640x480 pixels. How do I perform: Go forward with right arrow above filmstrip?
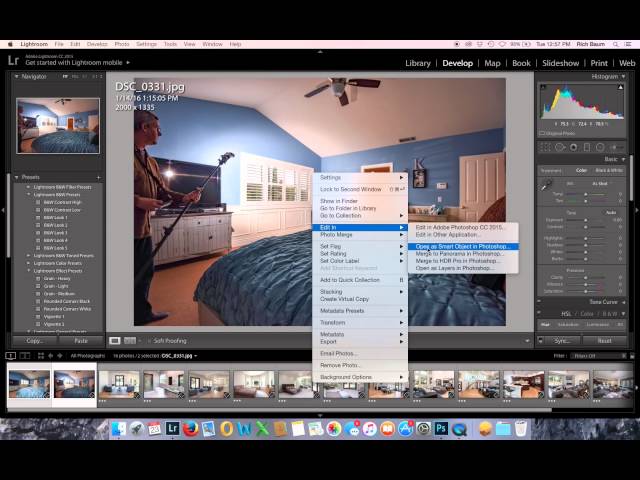tap(60, 356)
